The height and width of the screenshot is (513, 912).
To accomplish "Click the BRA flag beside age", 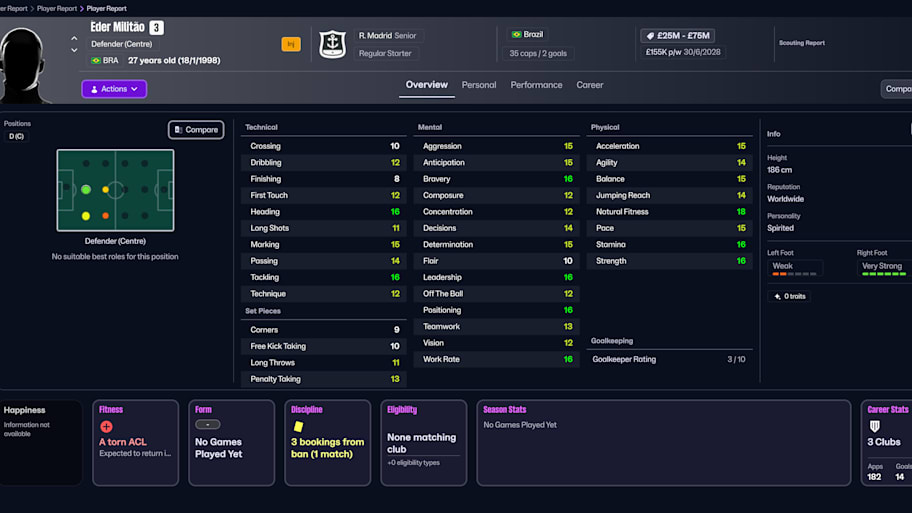I will 96,60.
